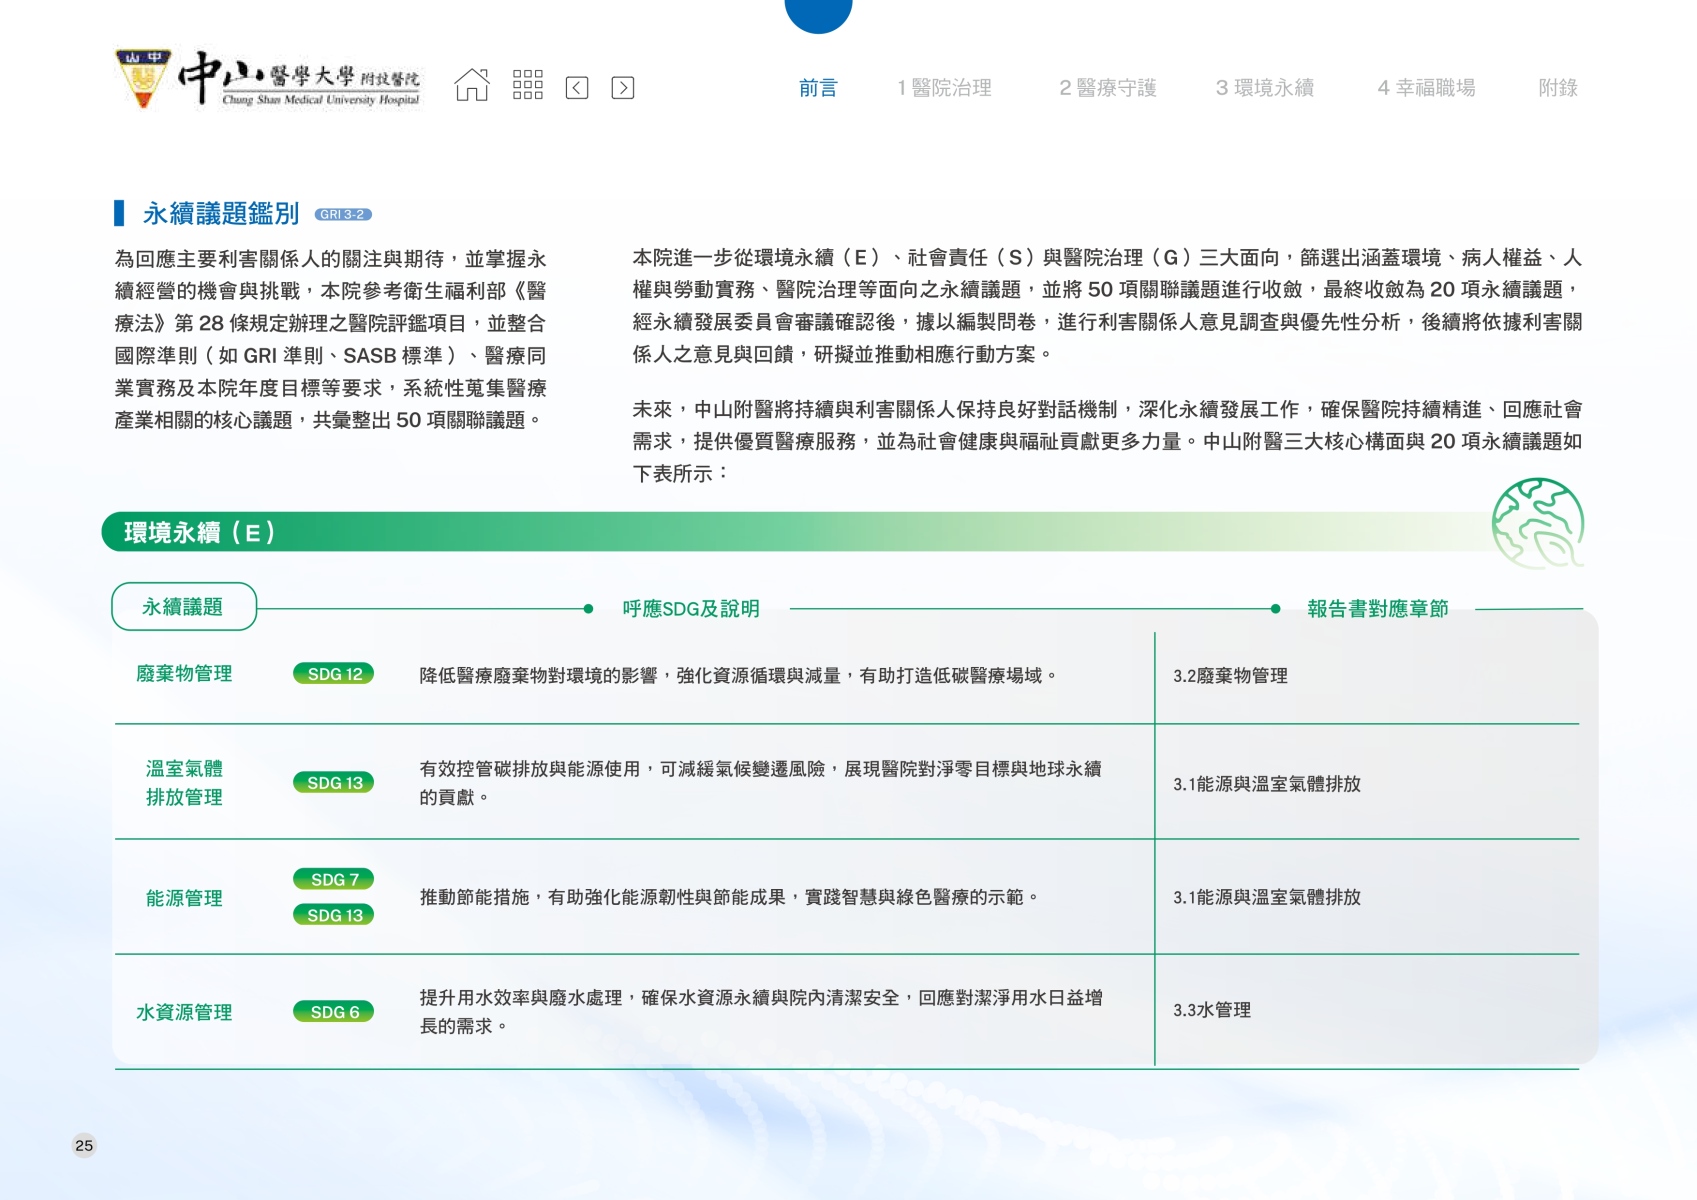This screenshot has width=1697, height=1200.
Task: Switch to 1 醫院治理 tab
Action: [x=944, y=88]
